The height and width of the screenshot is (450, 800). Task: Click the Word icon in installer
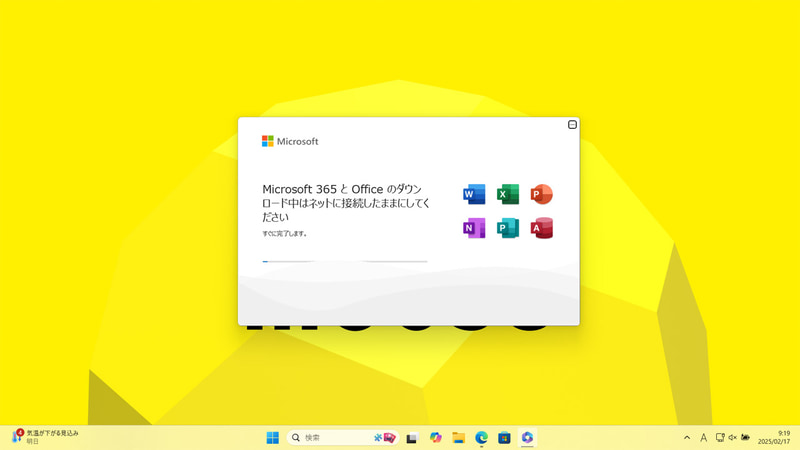tap(474, 194)
